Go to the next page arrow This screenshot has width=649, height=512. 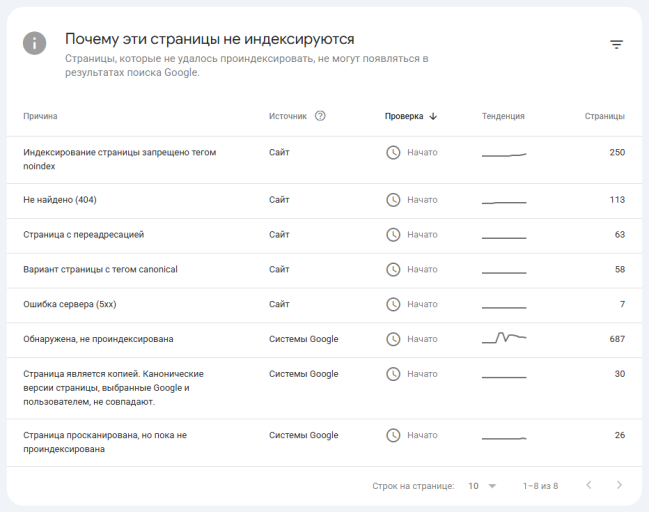pos(619,485)
